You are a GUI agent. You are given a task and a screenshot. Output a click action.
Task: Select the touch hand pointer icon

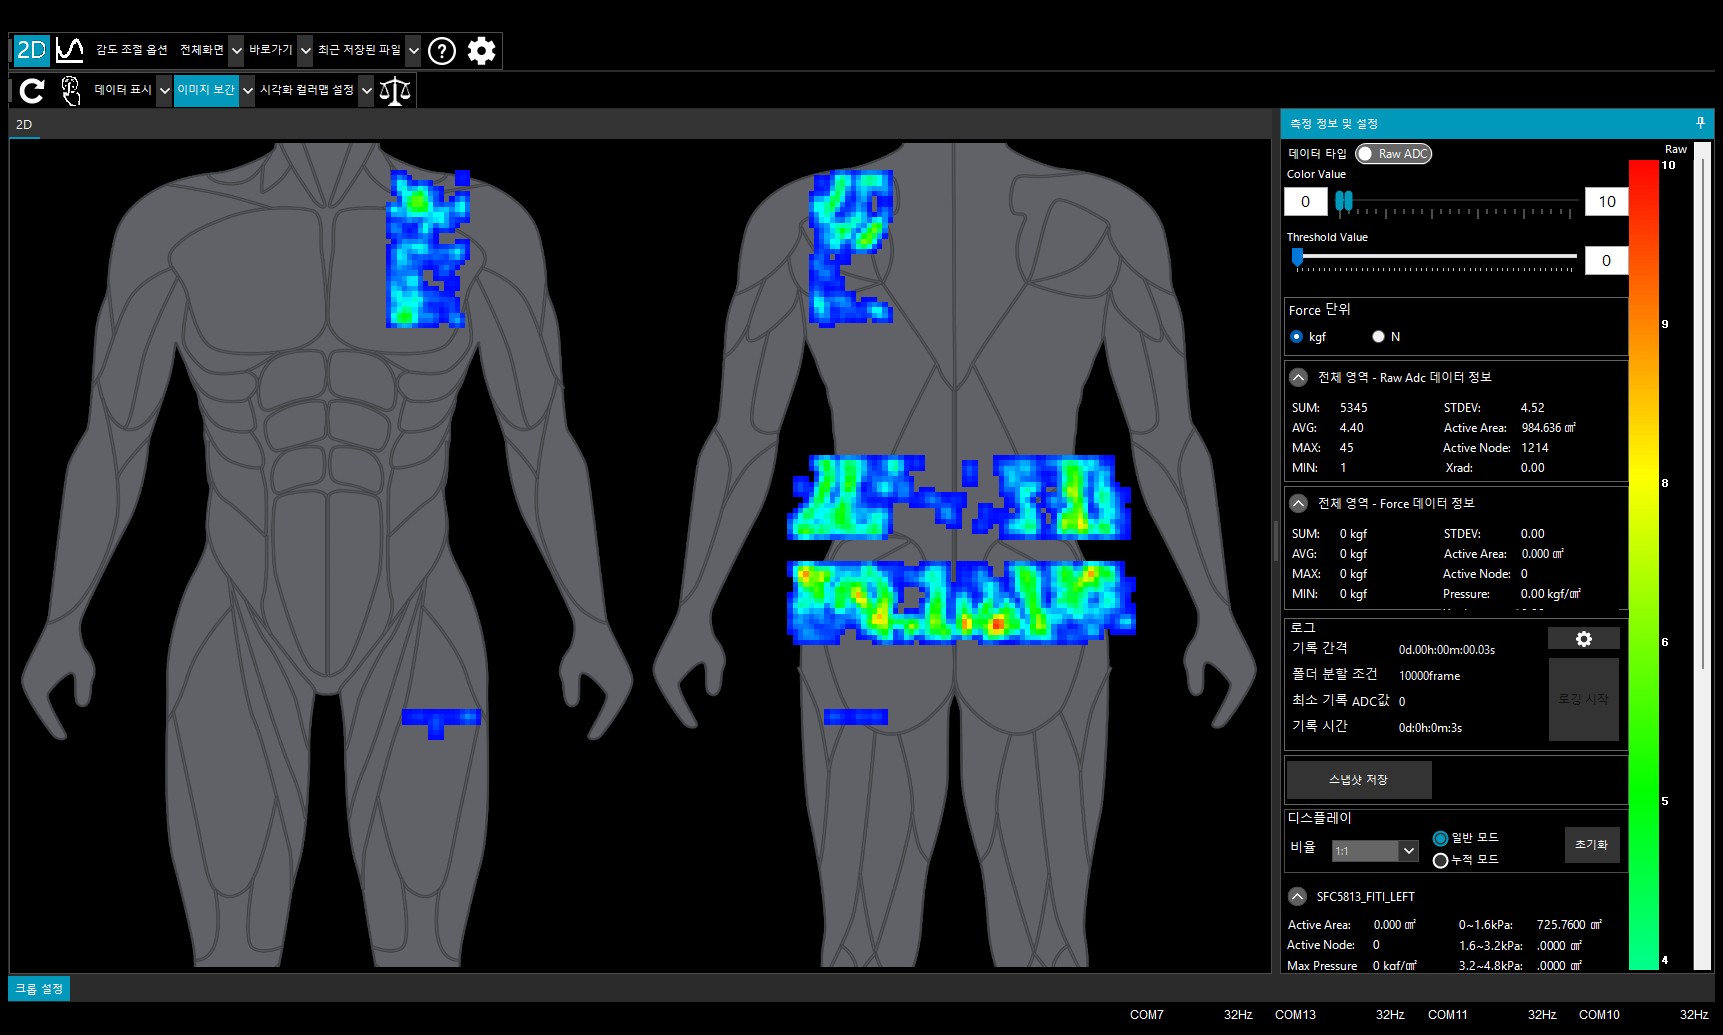[70, 91]
